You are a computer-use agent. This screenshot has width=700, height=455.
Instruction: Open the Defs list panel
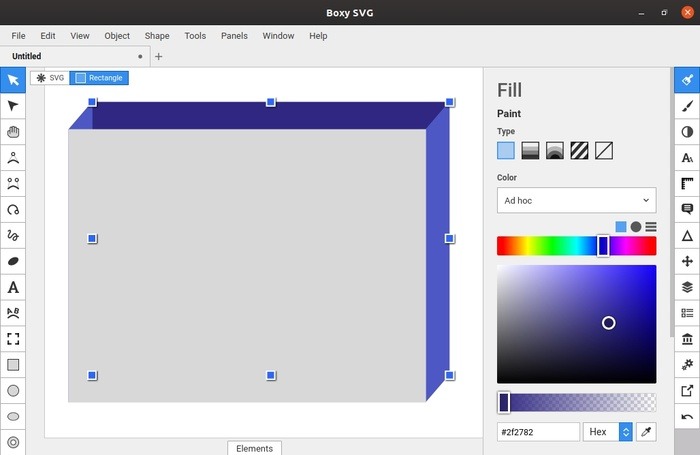tap(687, 313)
